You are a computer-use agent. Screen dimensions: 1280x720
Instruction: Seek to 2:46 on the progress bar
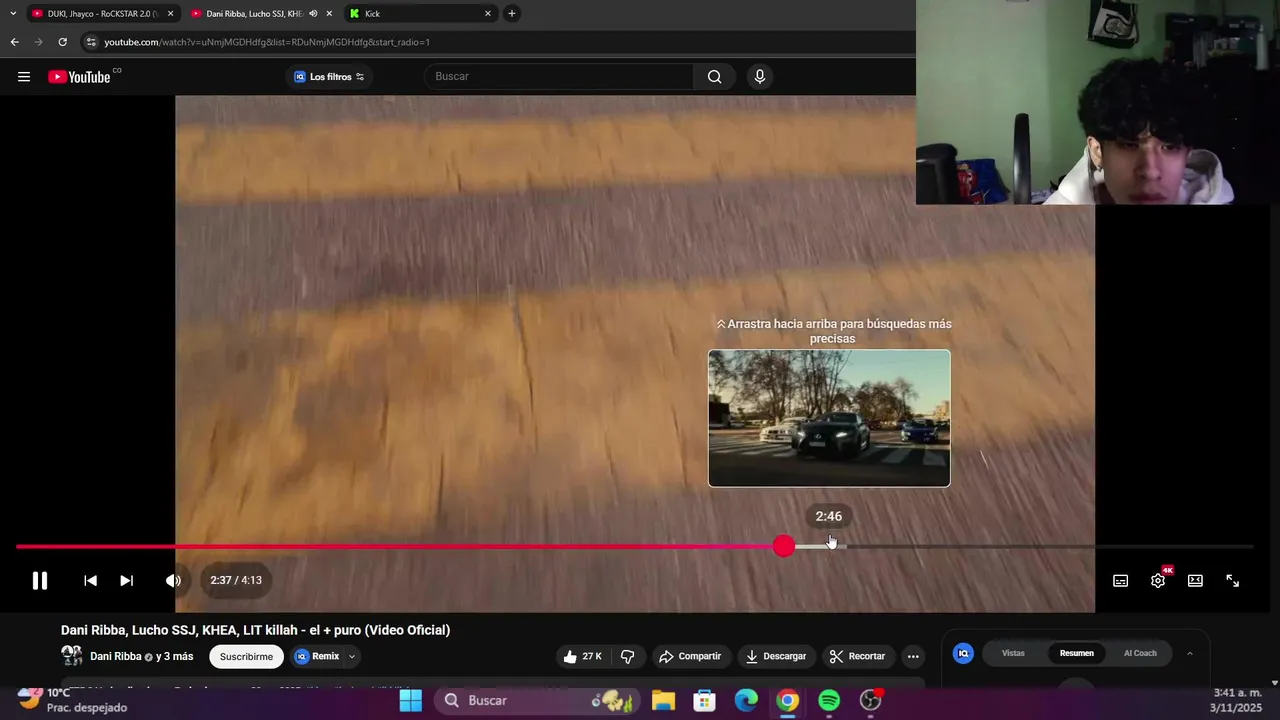[x=829, y=546]
